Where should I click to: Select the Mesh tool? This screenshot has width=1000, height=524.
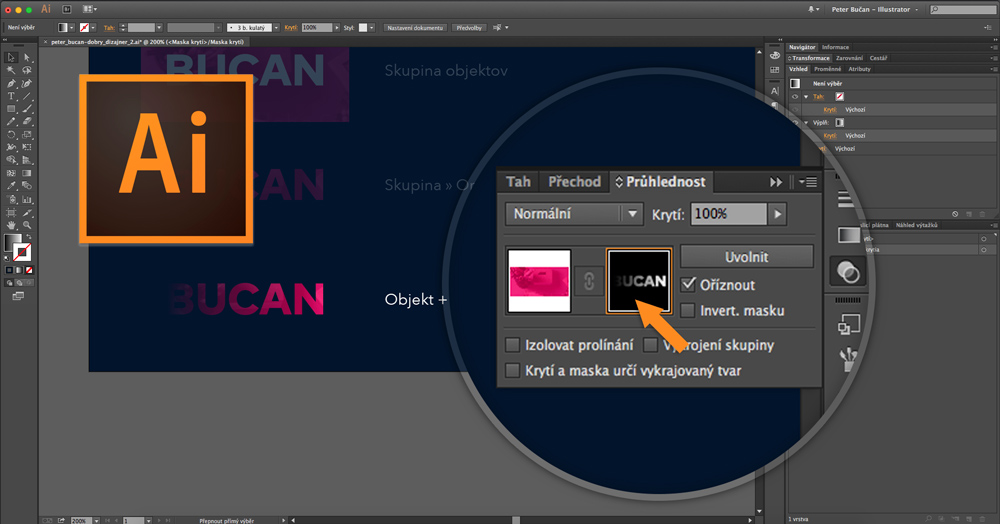pyautogui.click(x=11, y=173)
